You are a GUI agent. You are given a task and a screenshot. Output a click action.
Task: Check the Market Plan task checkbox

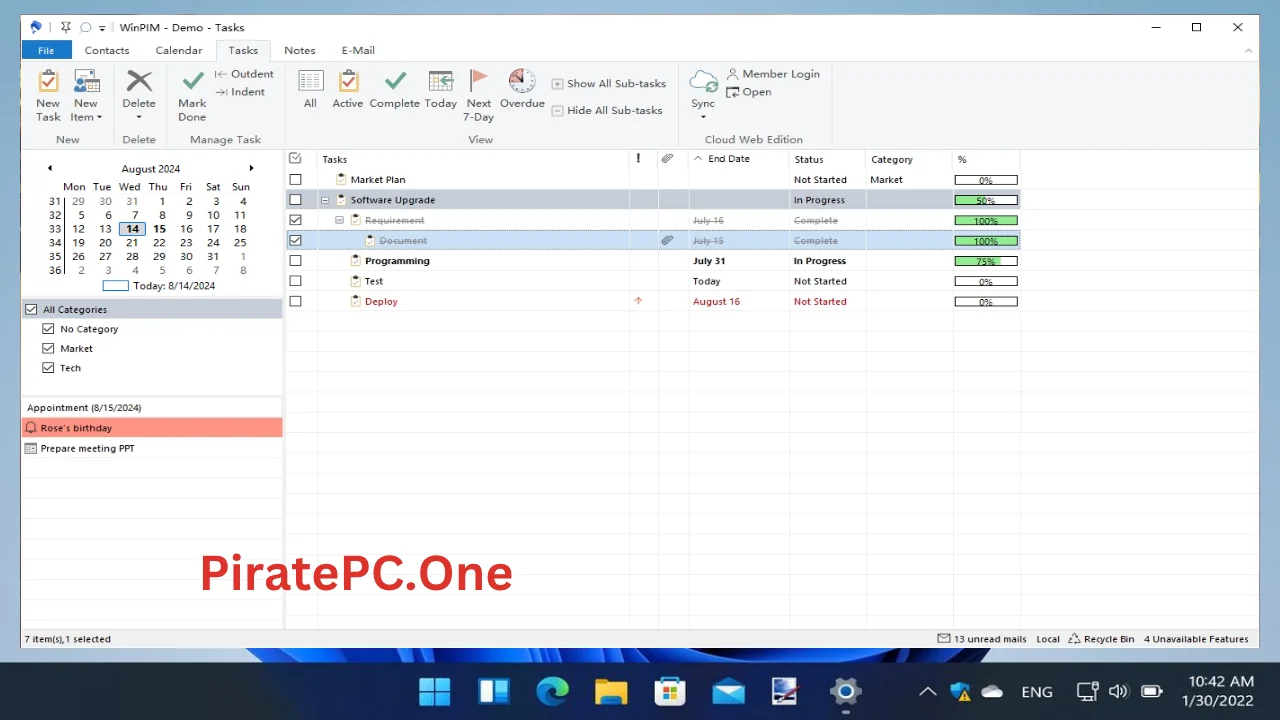point(295,180)
